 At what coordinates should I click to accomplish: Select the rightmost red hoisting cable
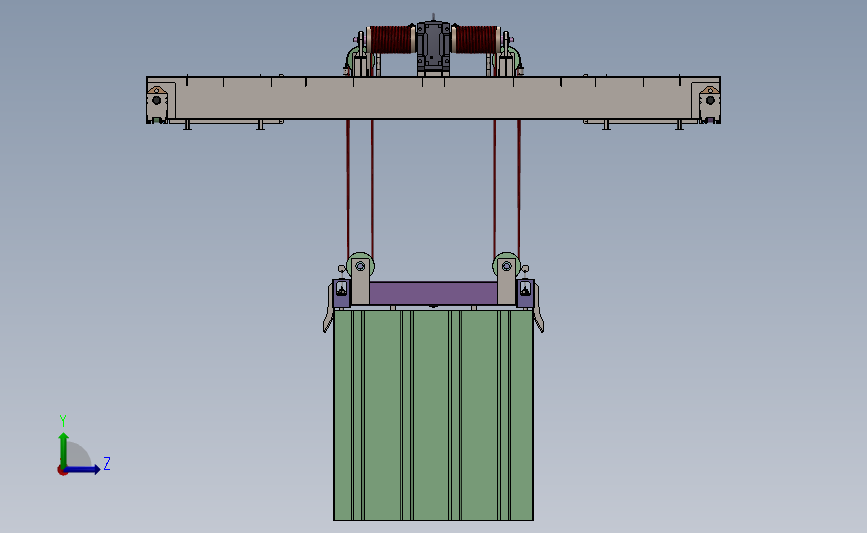(x=519, y=188)
